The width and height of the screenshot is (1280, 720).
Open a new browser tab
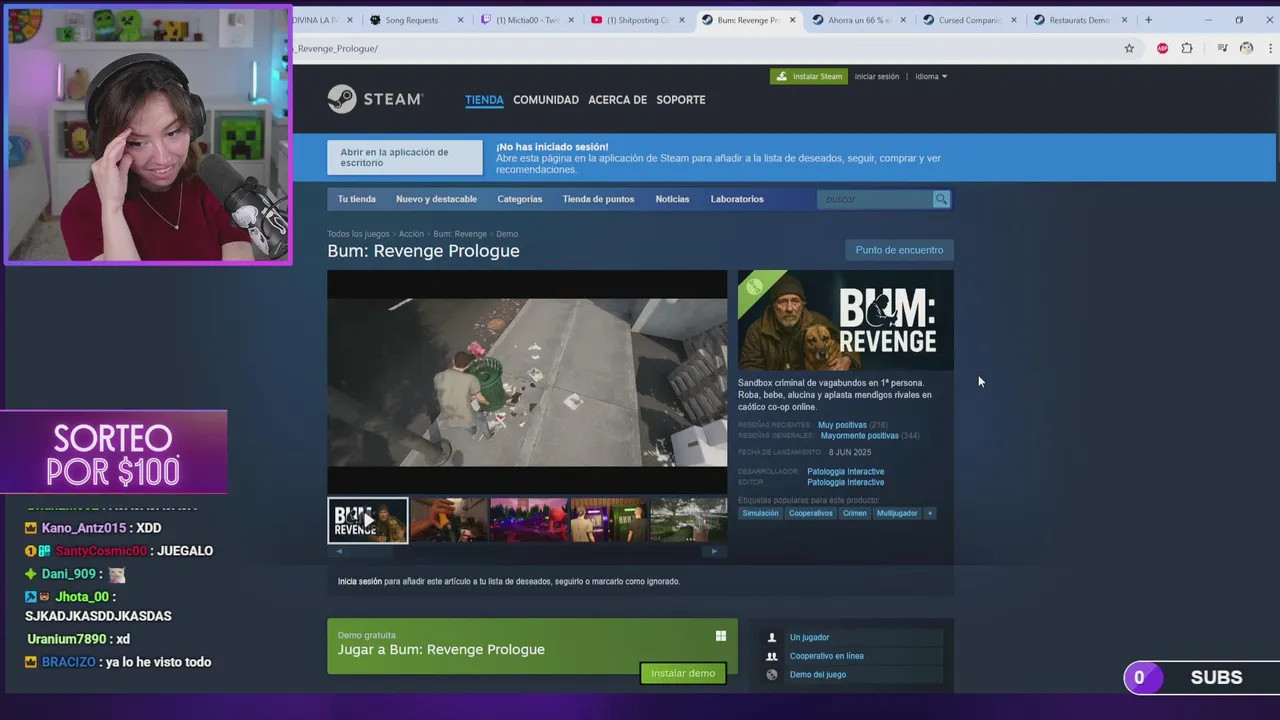pyautogui.click(x=1148, y=20)
